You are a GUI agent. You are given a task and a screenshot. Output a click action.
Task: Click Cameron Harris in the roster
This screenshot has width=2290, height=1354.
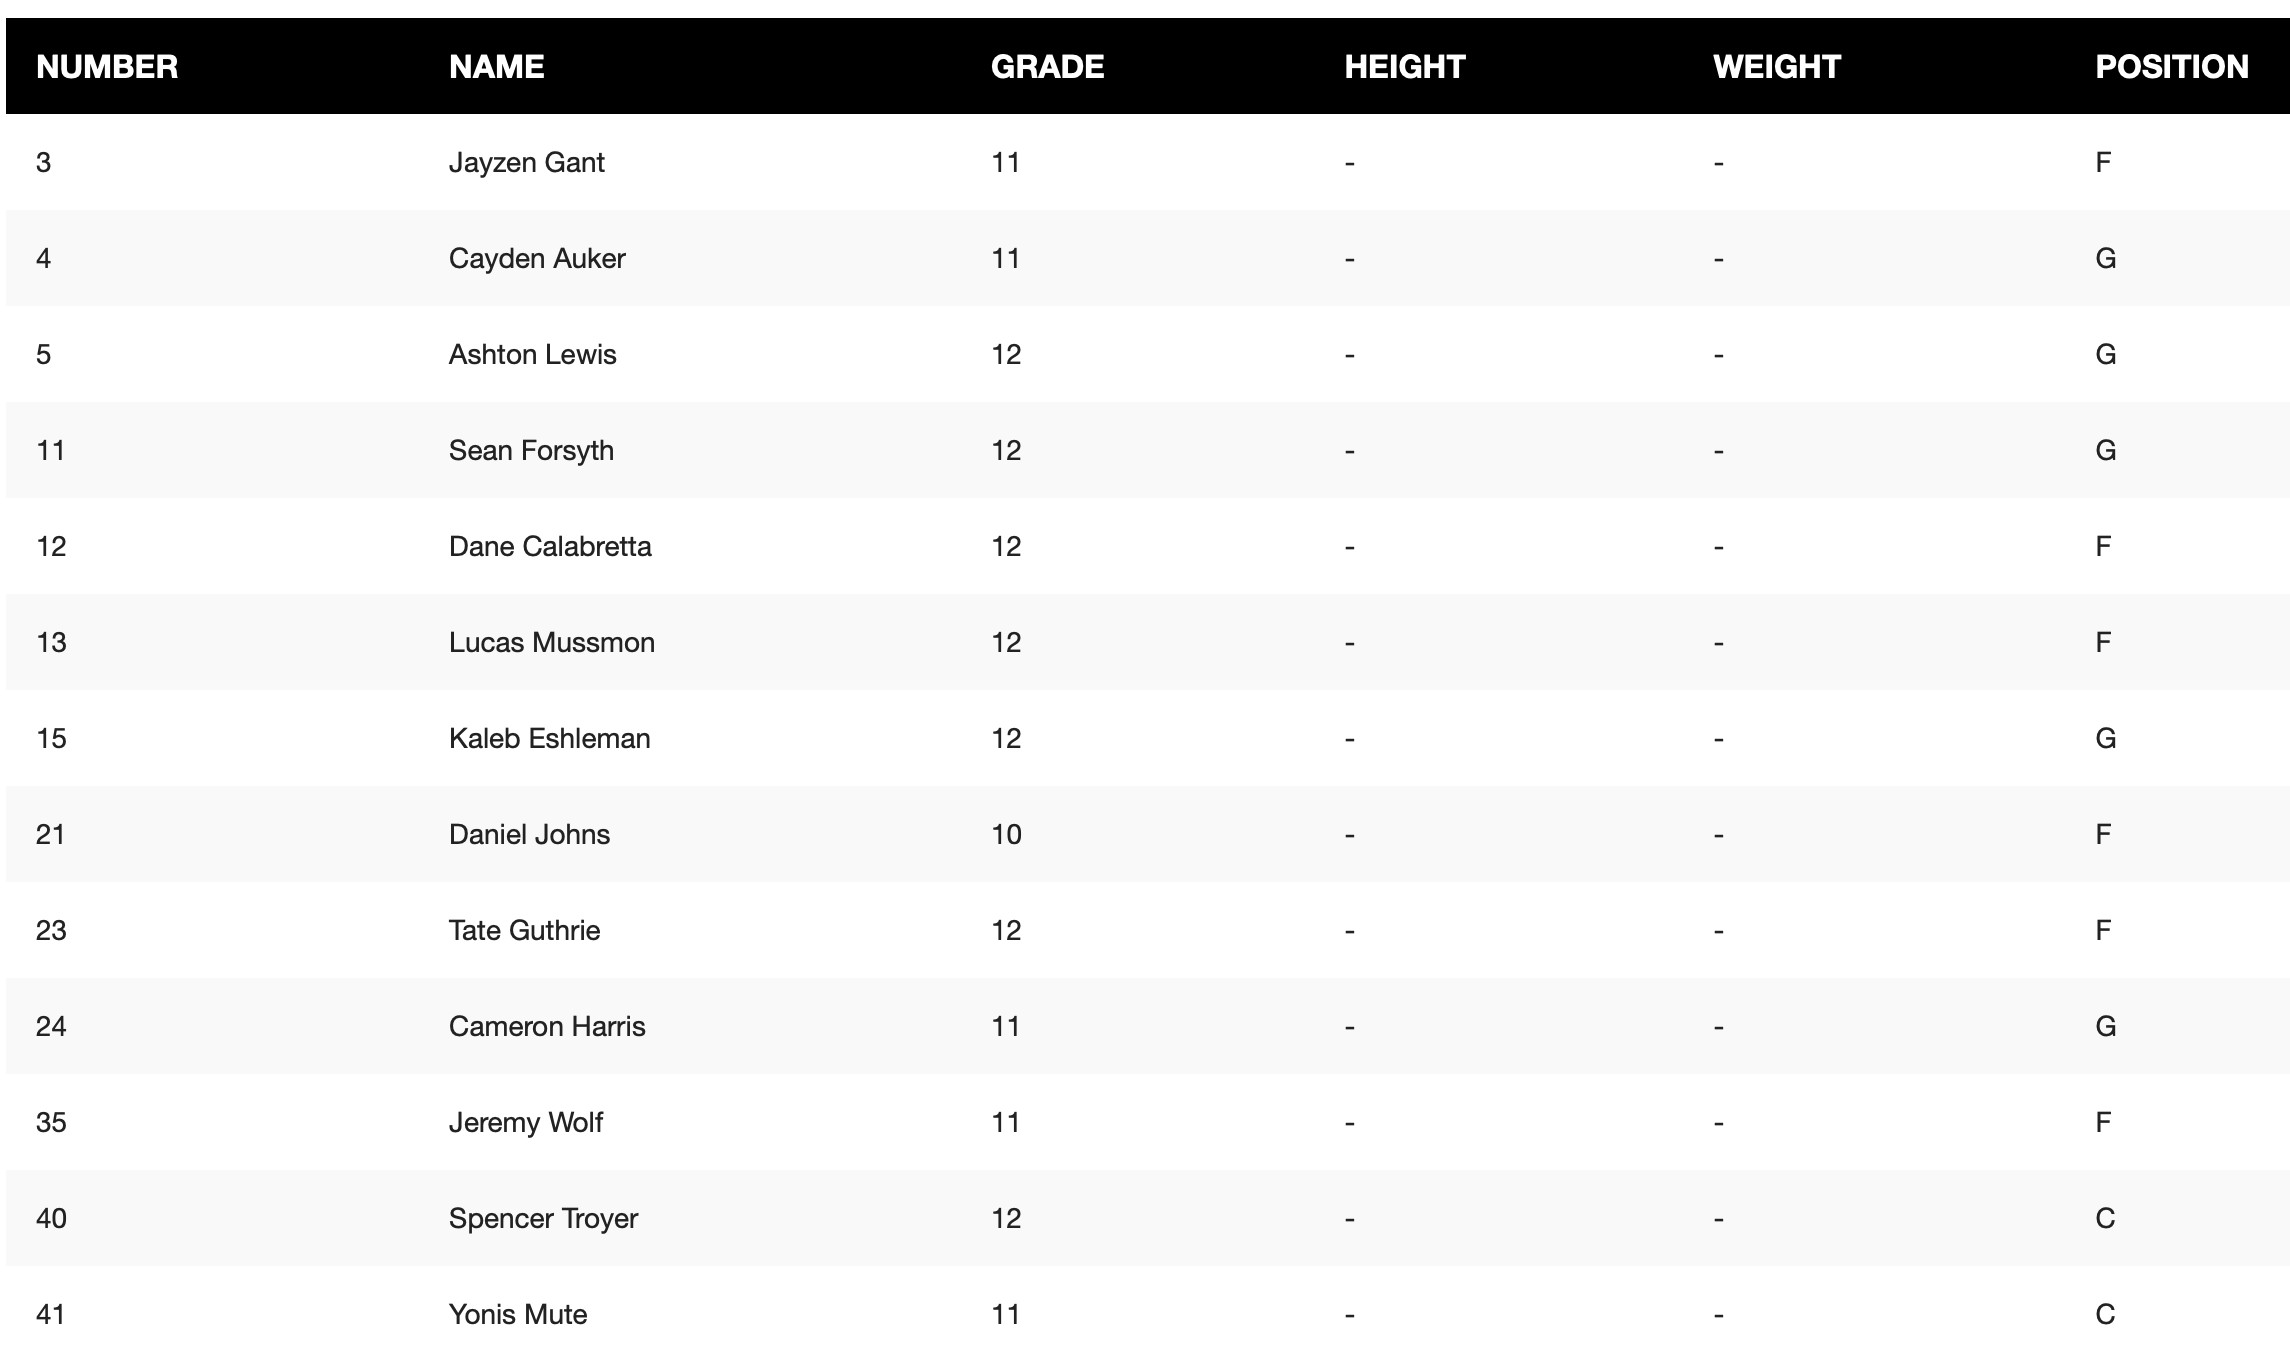(547, 1027)
